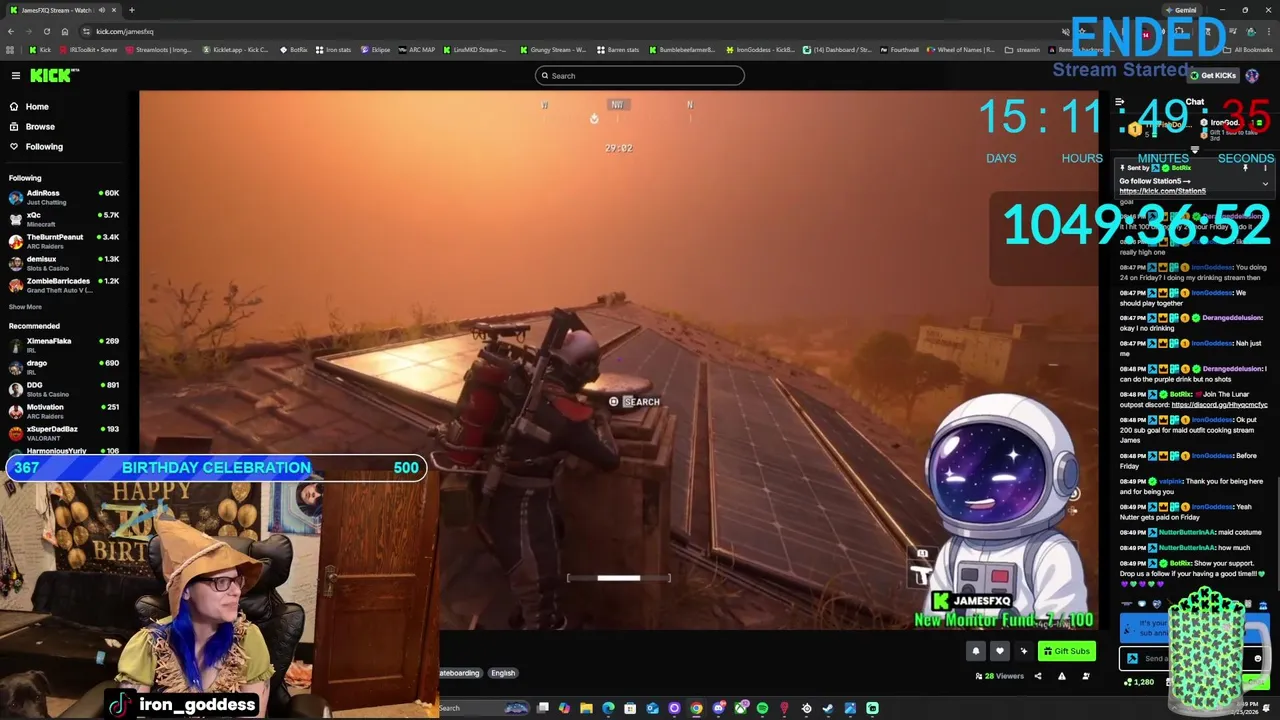Reload the page in browser toolbar
This screenshot has width=1280, height=720.
coord(46,32)
